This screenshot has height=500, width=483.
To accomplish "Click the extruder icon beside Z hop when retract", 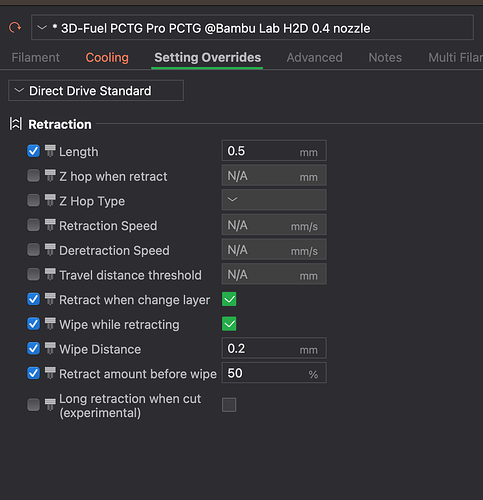I will 50,176.
